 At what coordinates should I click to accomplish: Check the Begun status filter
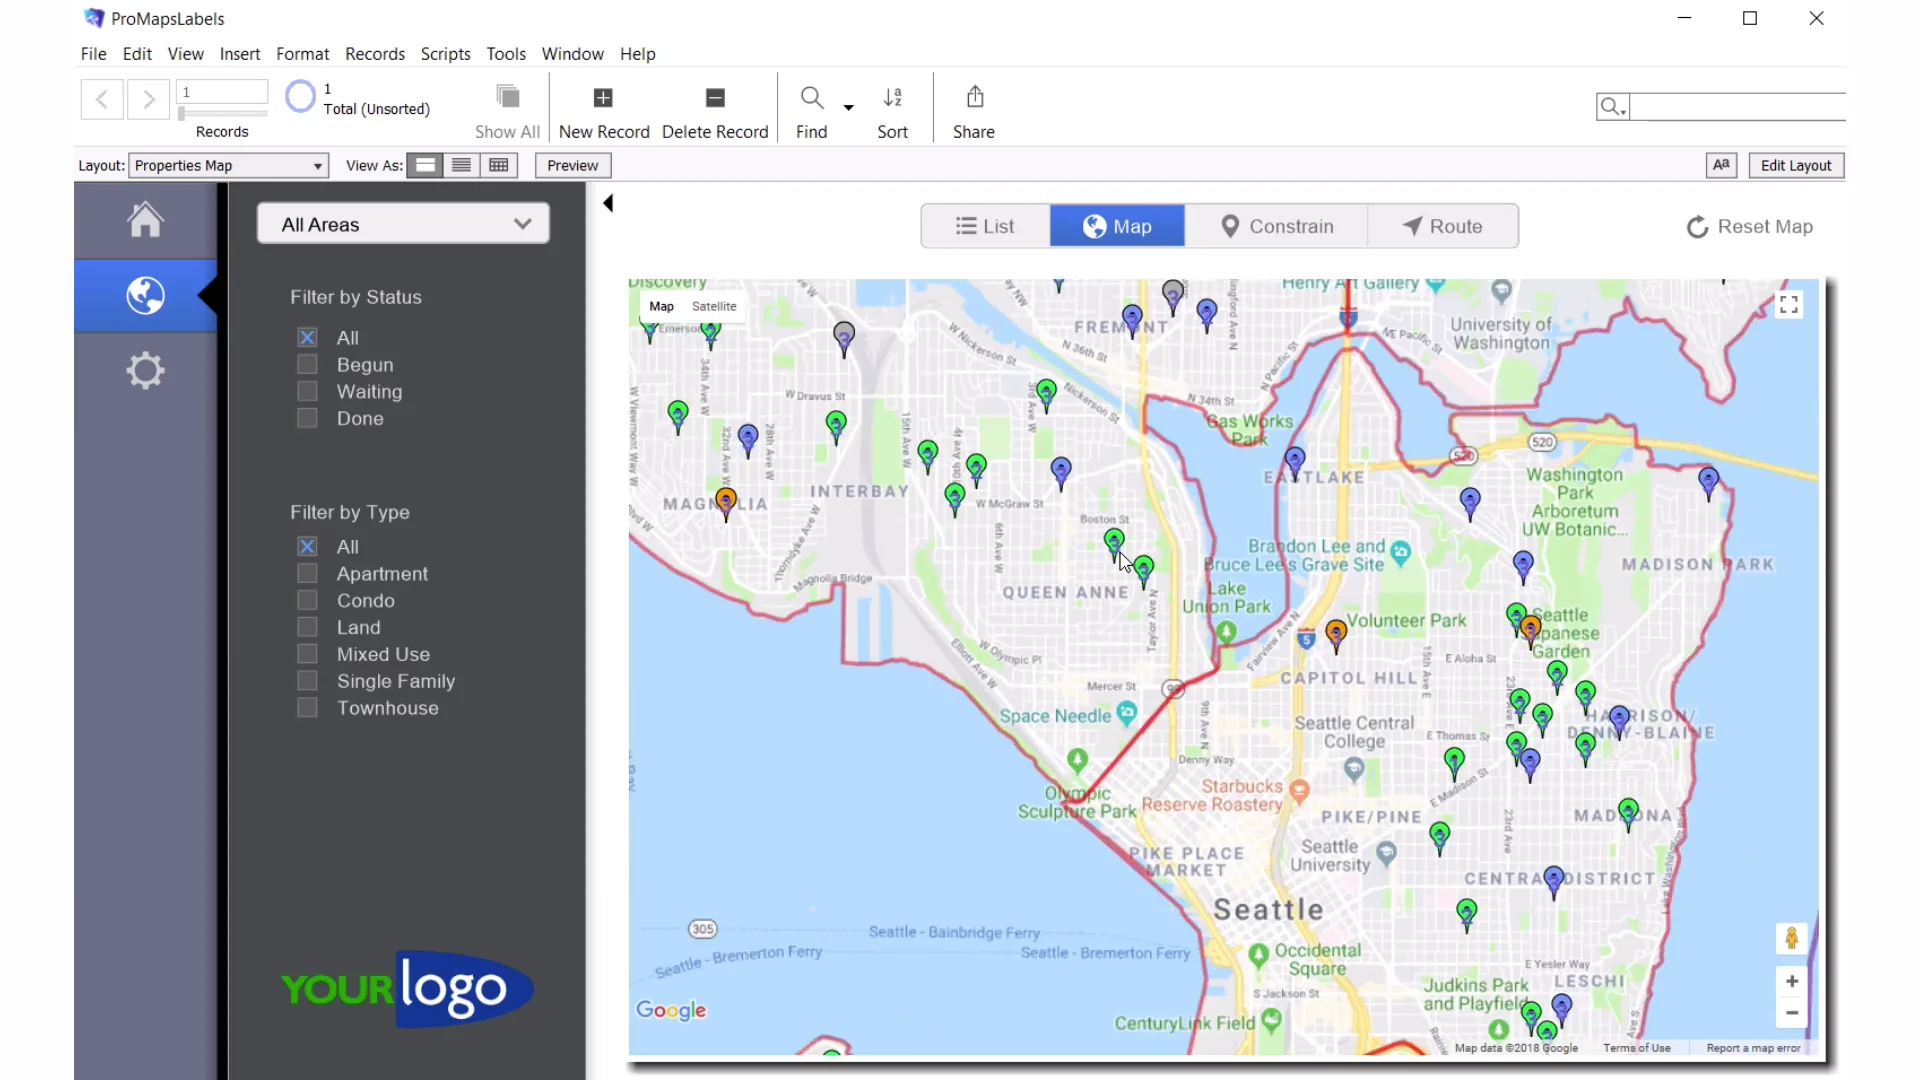click(x=306, y=364)
